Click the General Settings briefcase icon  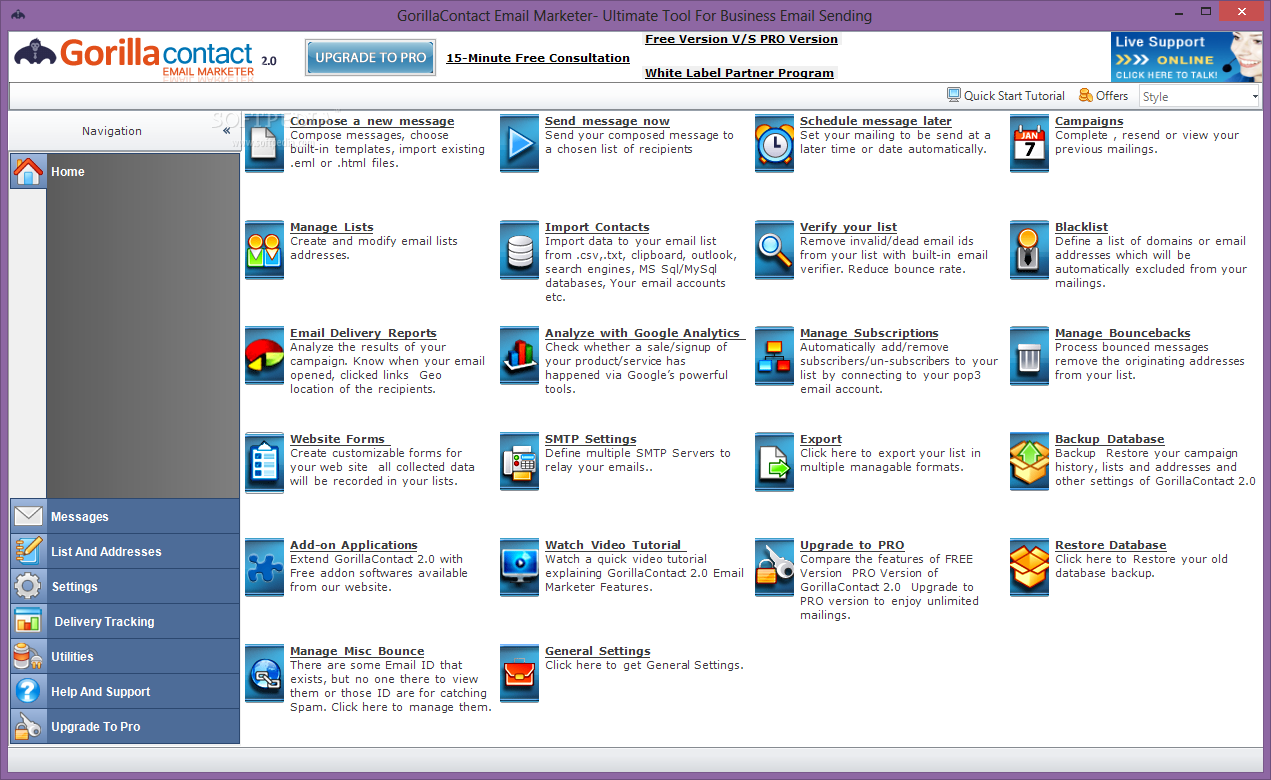520,674
